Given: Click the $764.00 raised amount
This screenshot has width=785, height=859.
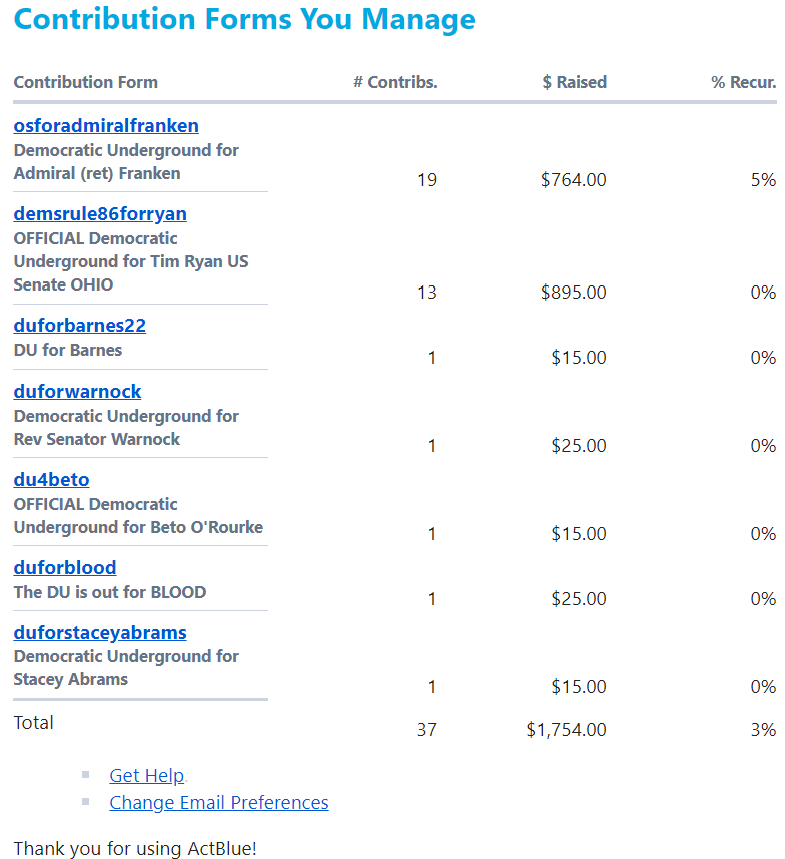Looking at the screenshot, I should [x=573, y=180].
